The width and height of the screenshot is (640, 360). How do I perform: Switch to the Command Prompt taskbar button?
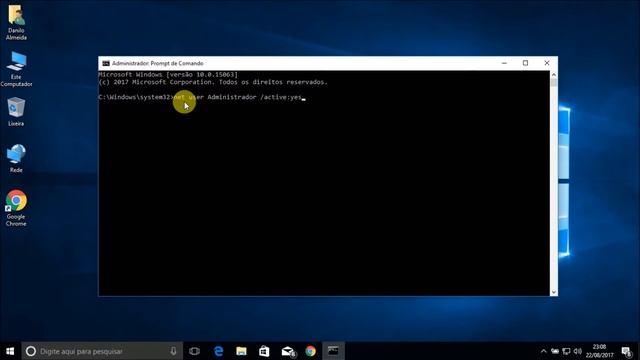pyautogui.click(x=333, y=351)
